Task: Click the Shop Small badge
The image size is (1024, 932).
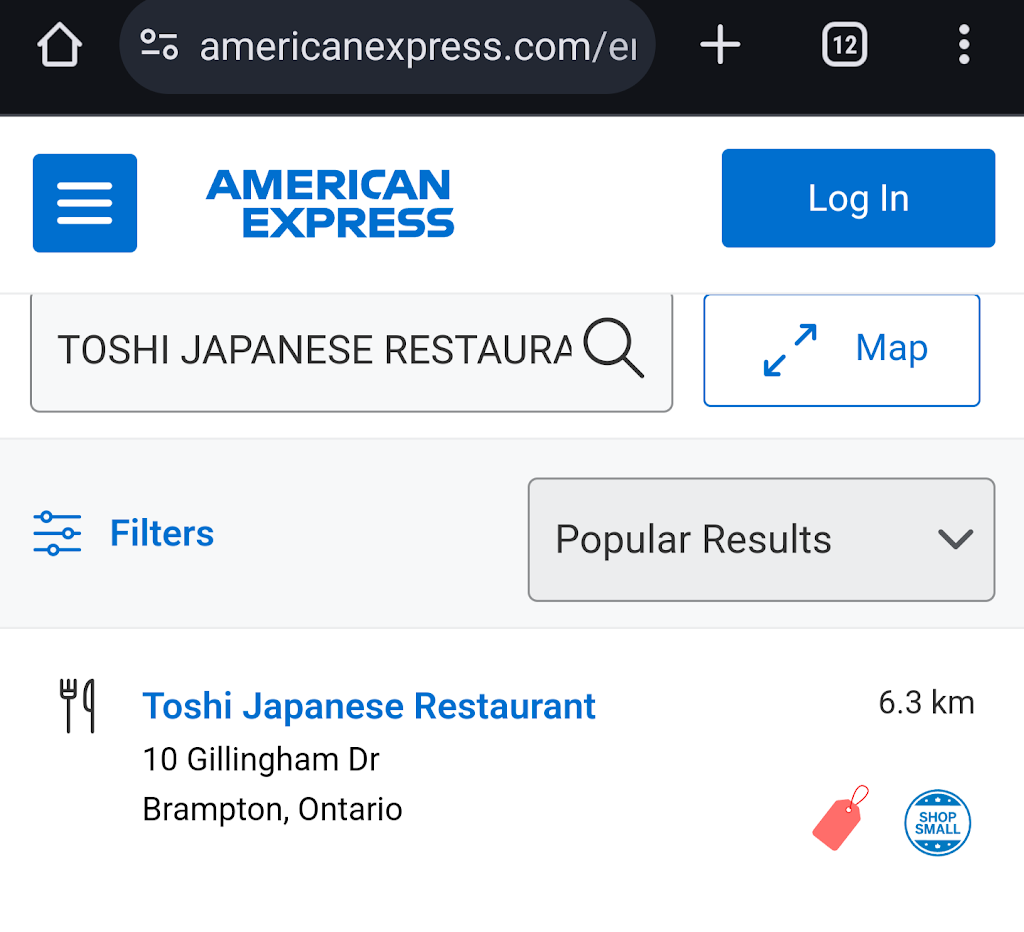Action: (x=937, y=823)
